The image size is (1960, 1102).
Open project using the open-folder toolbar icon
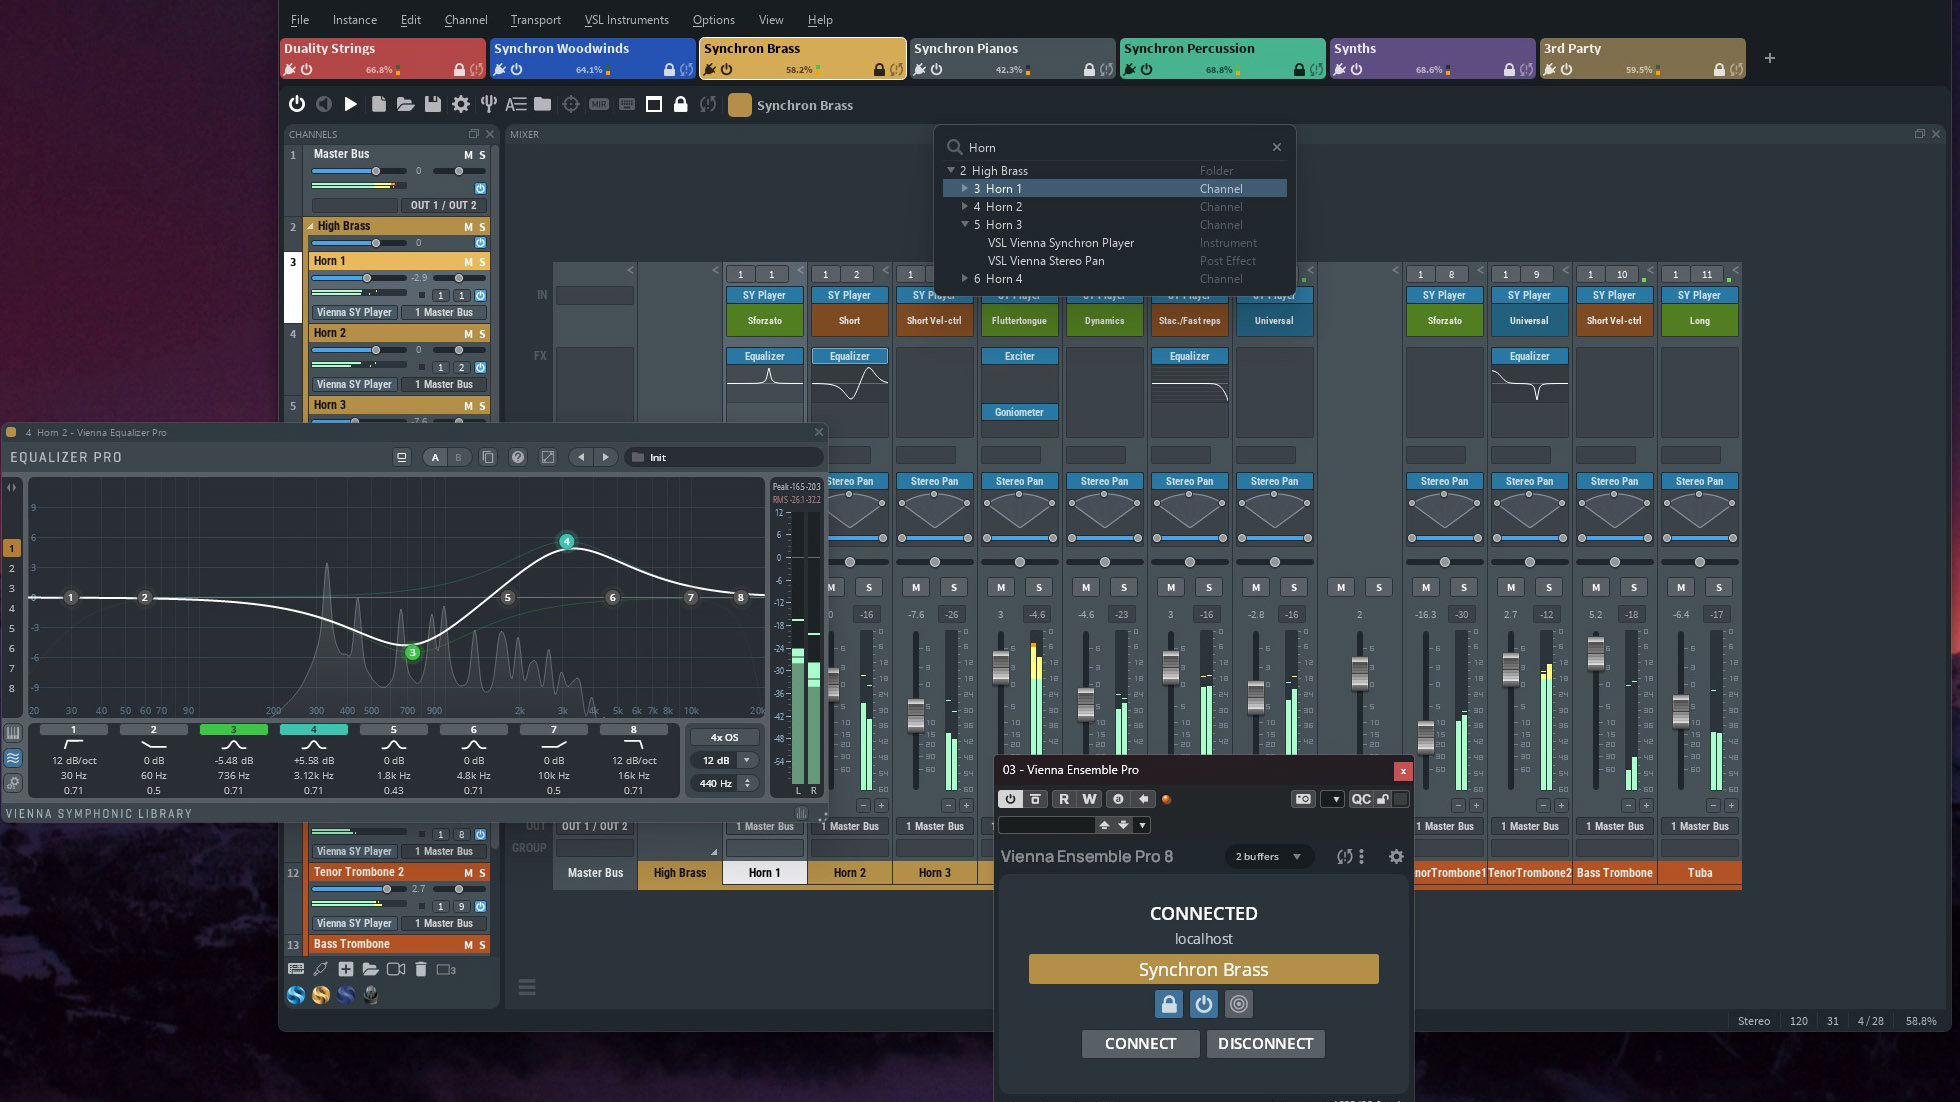pyautogui.click(x=405, y=104)
